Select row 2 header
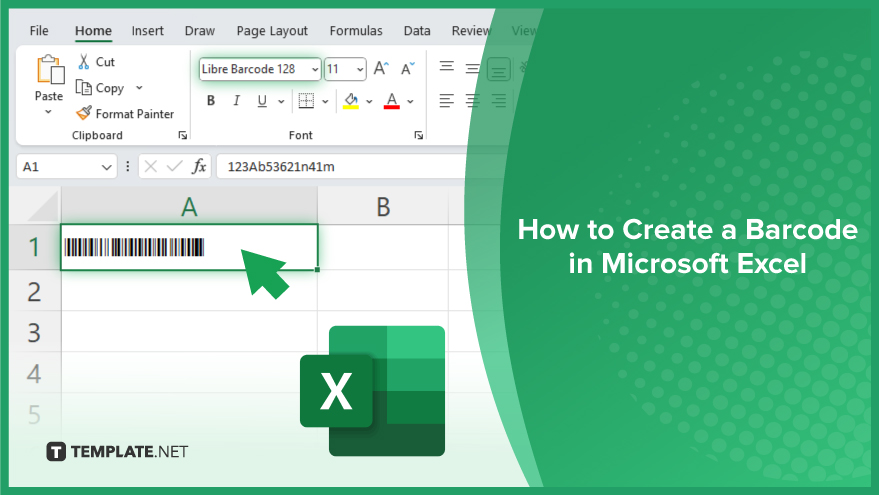 pos(34,291)
